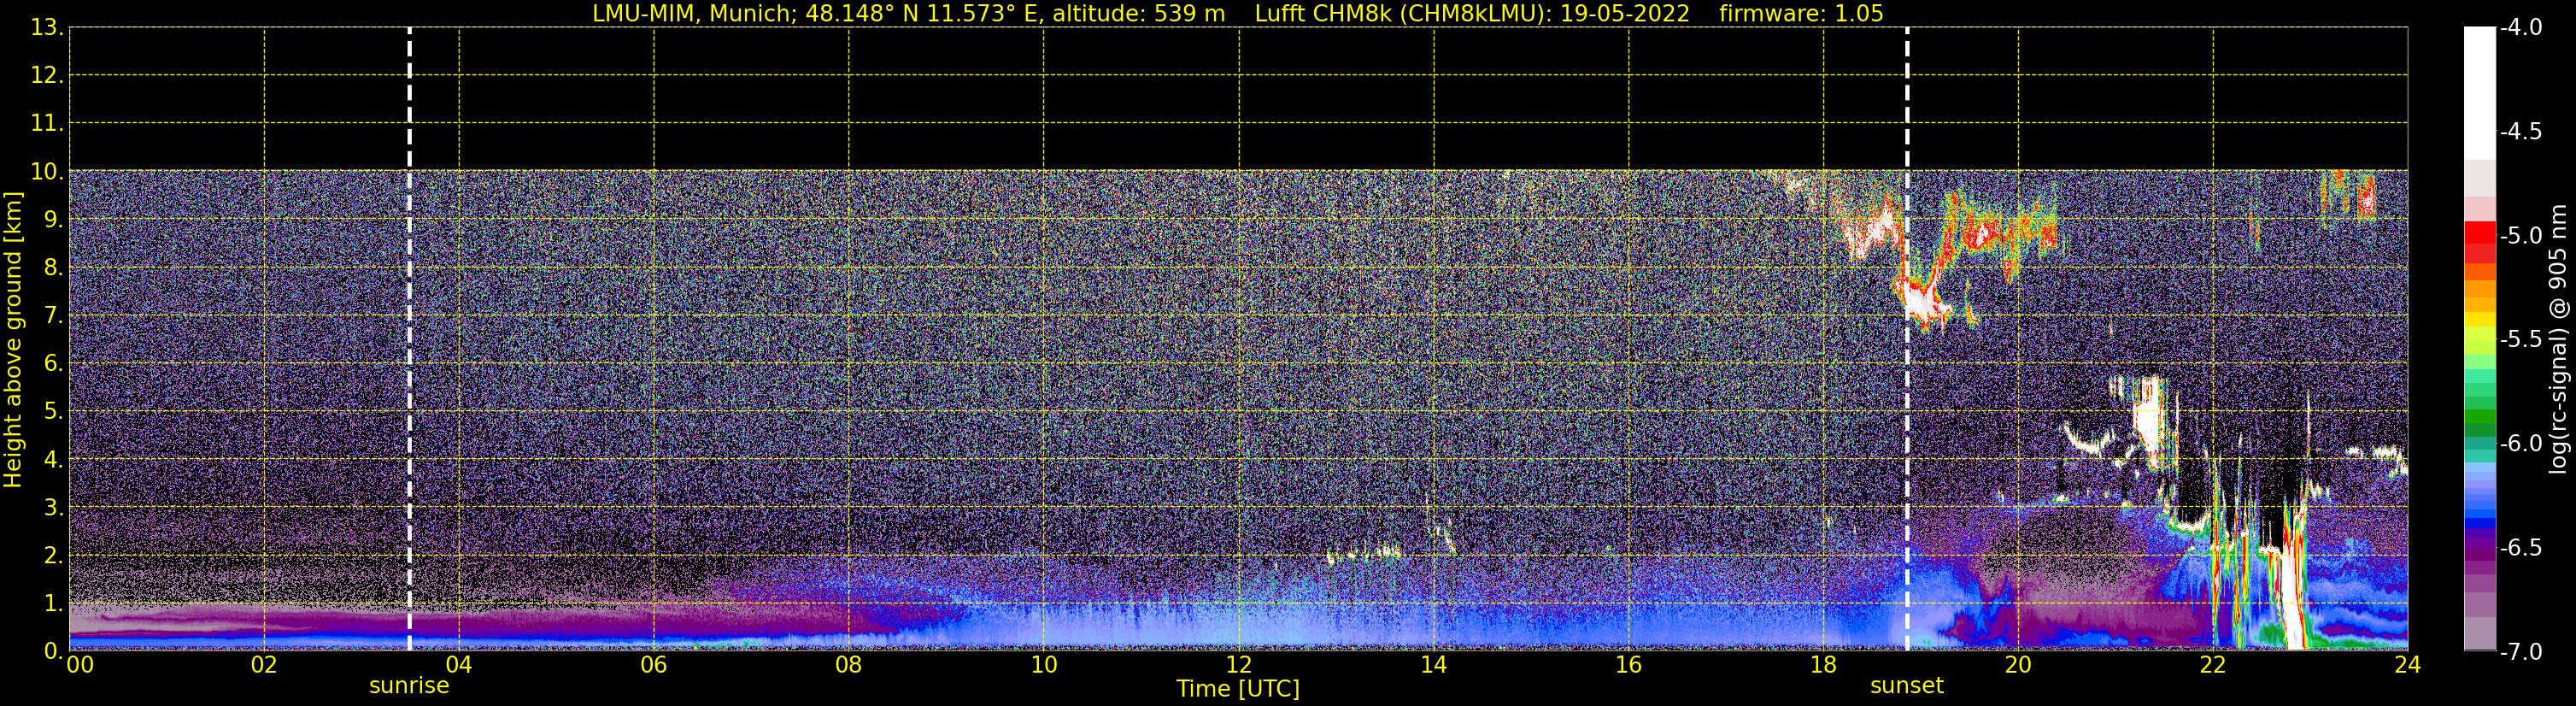Click the time axis tick '02'

[x=264, y=665]
